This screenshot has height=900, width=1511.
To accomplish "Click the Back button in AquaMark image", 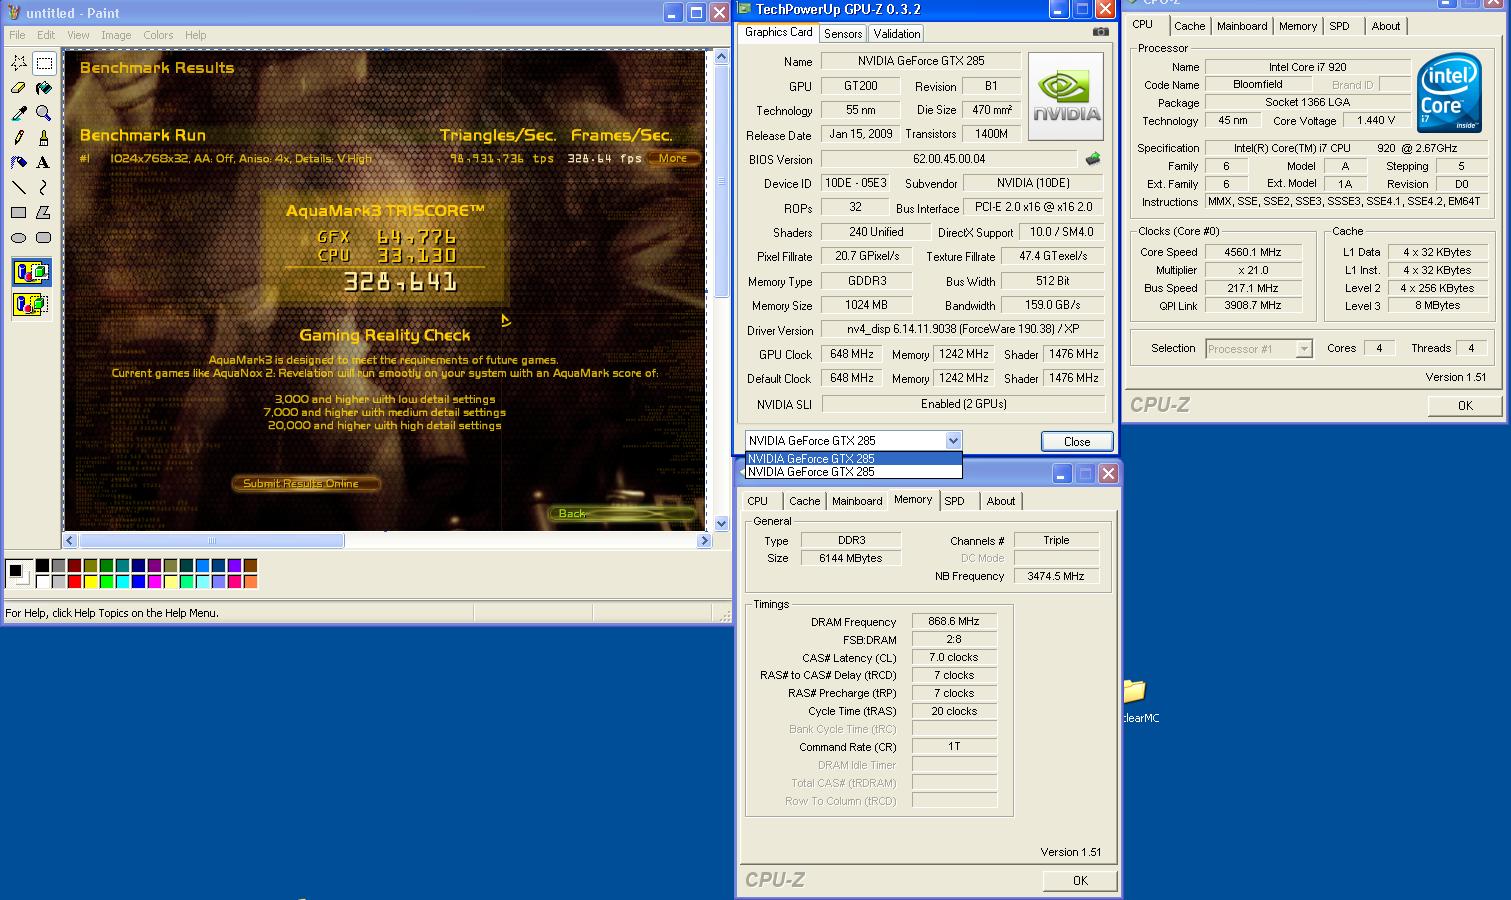I will 622,513.
